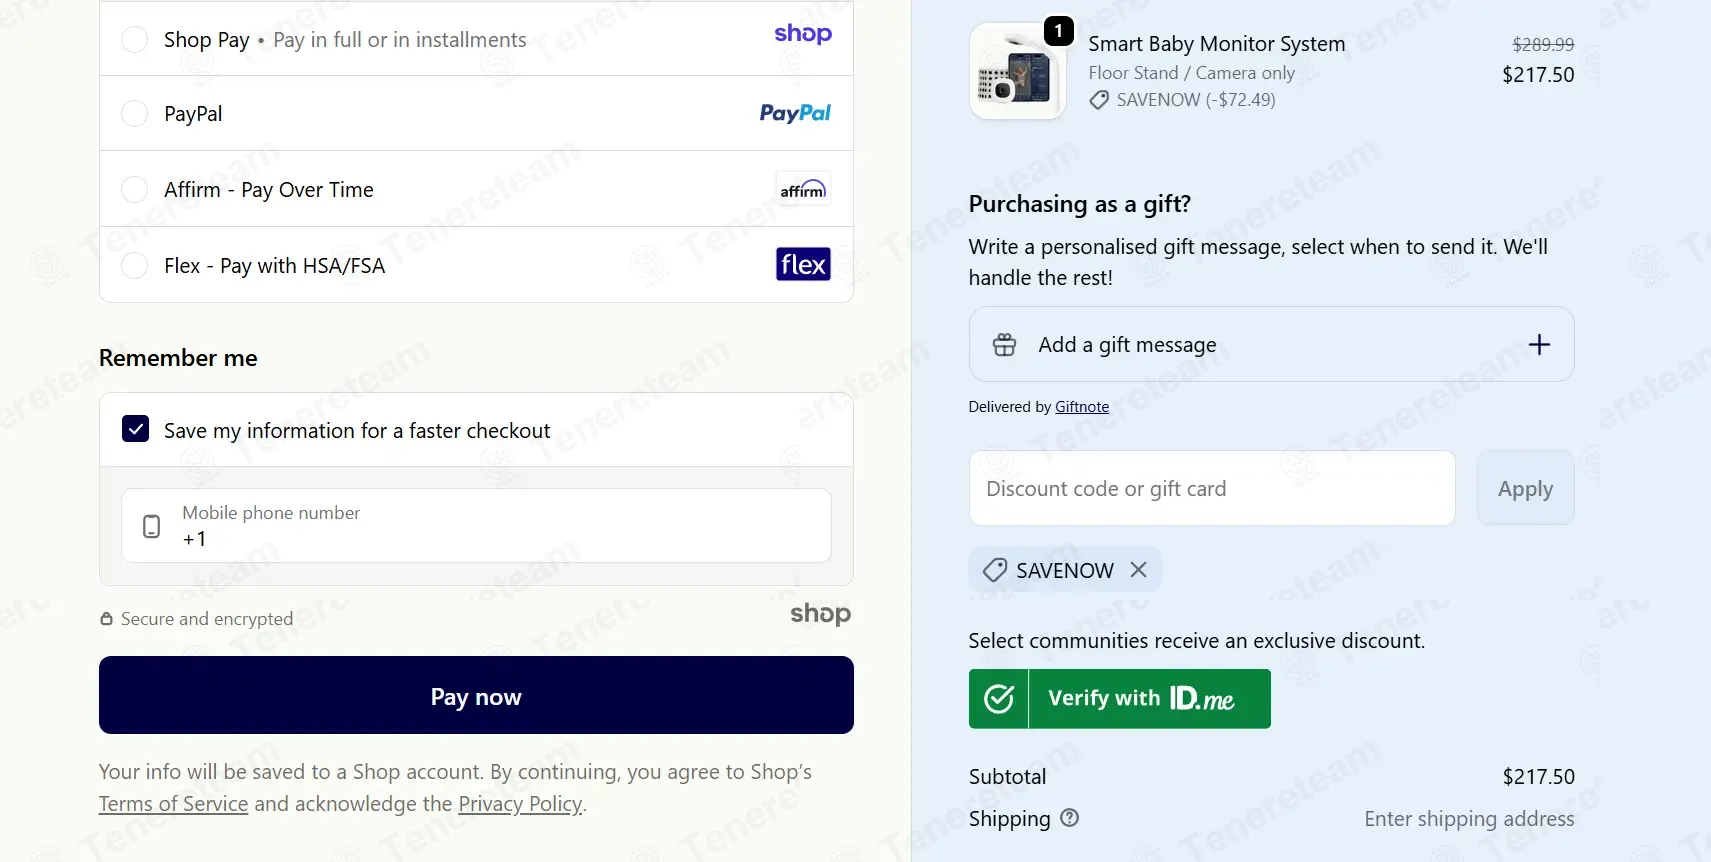Click the Shop logo in Shop Pay row
Image resolution: width=1711 pixels, height=862 pixels.
coord(803,34)
